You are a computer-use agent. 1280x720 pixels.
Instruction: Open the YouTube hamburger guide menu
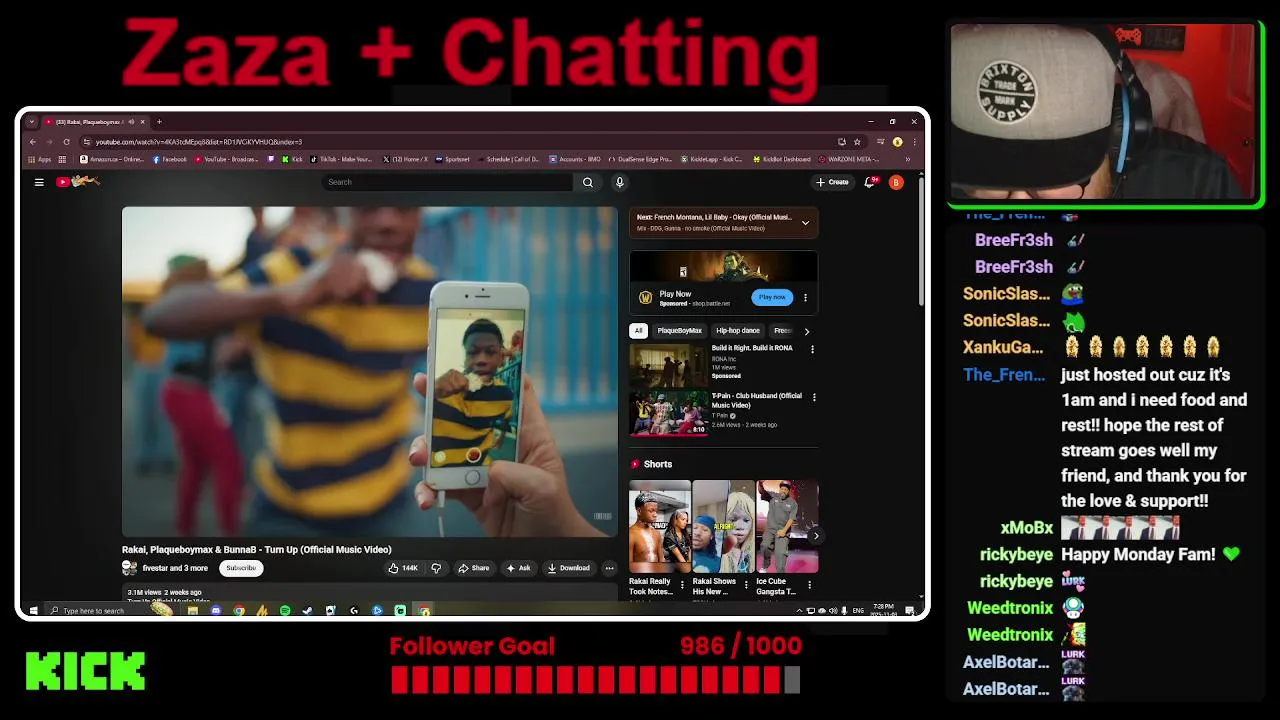click(39, 182)
